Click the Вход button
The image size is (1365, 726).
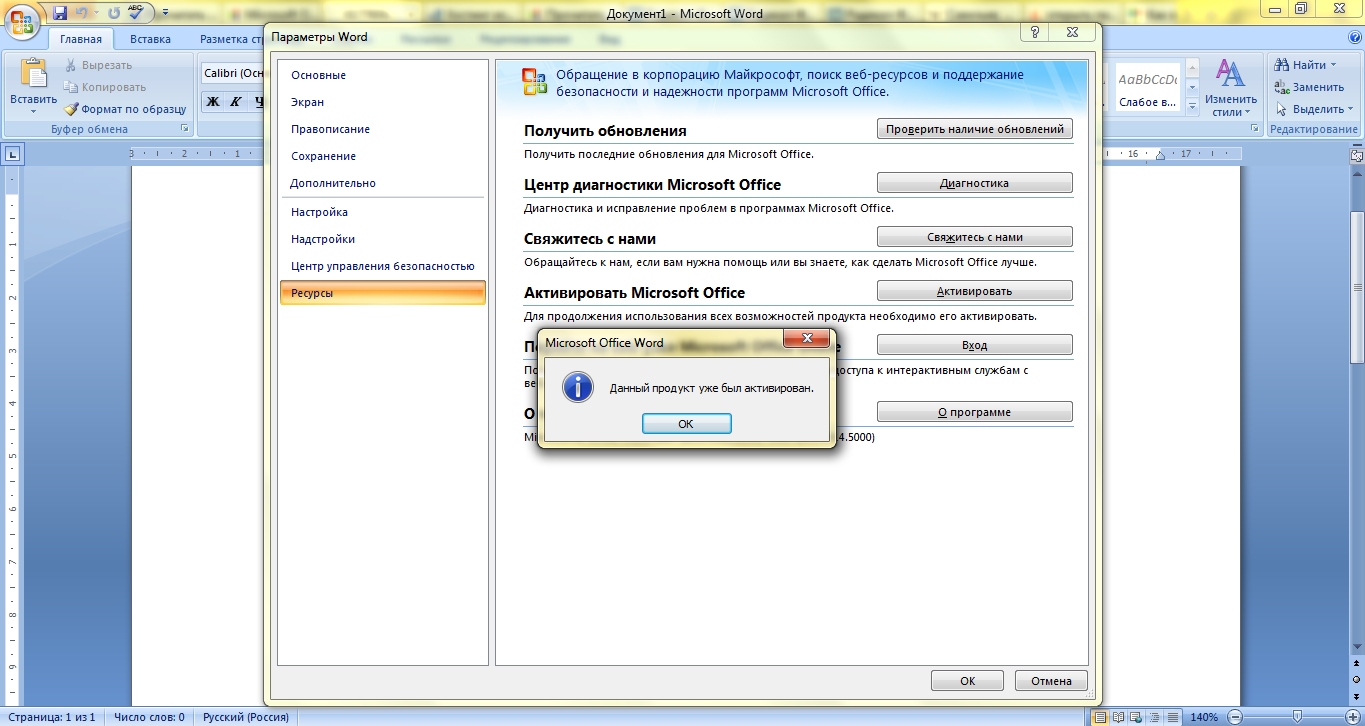(975, 345)
